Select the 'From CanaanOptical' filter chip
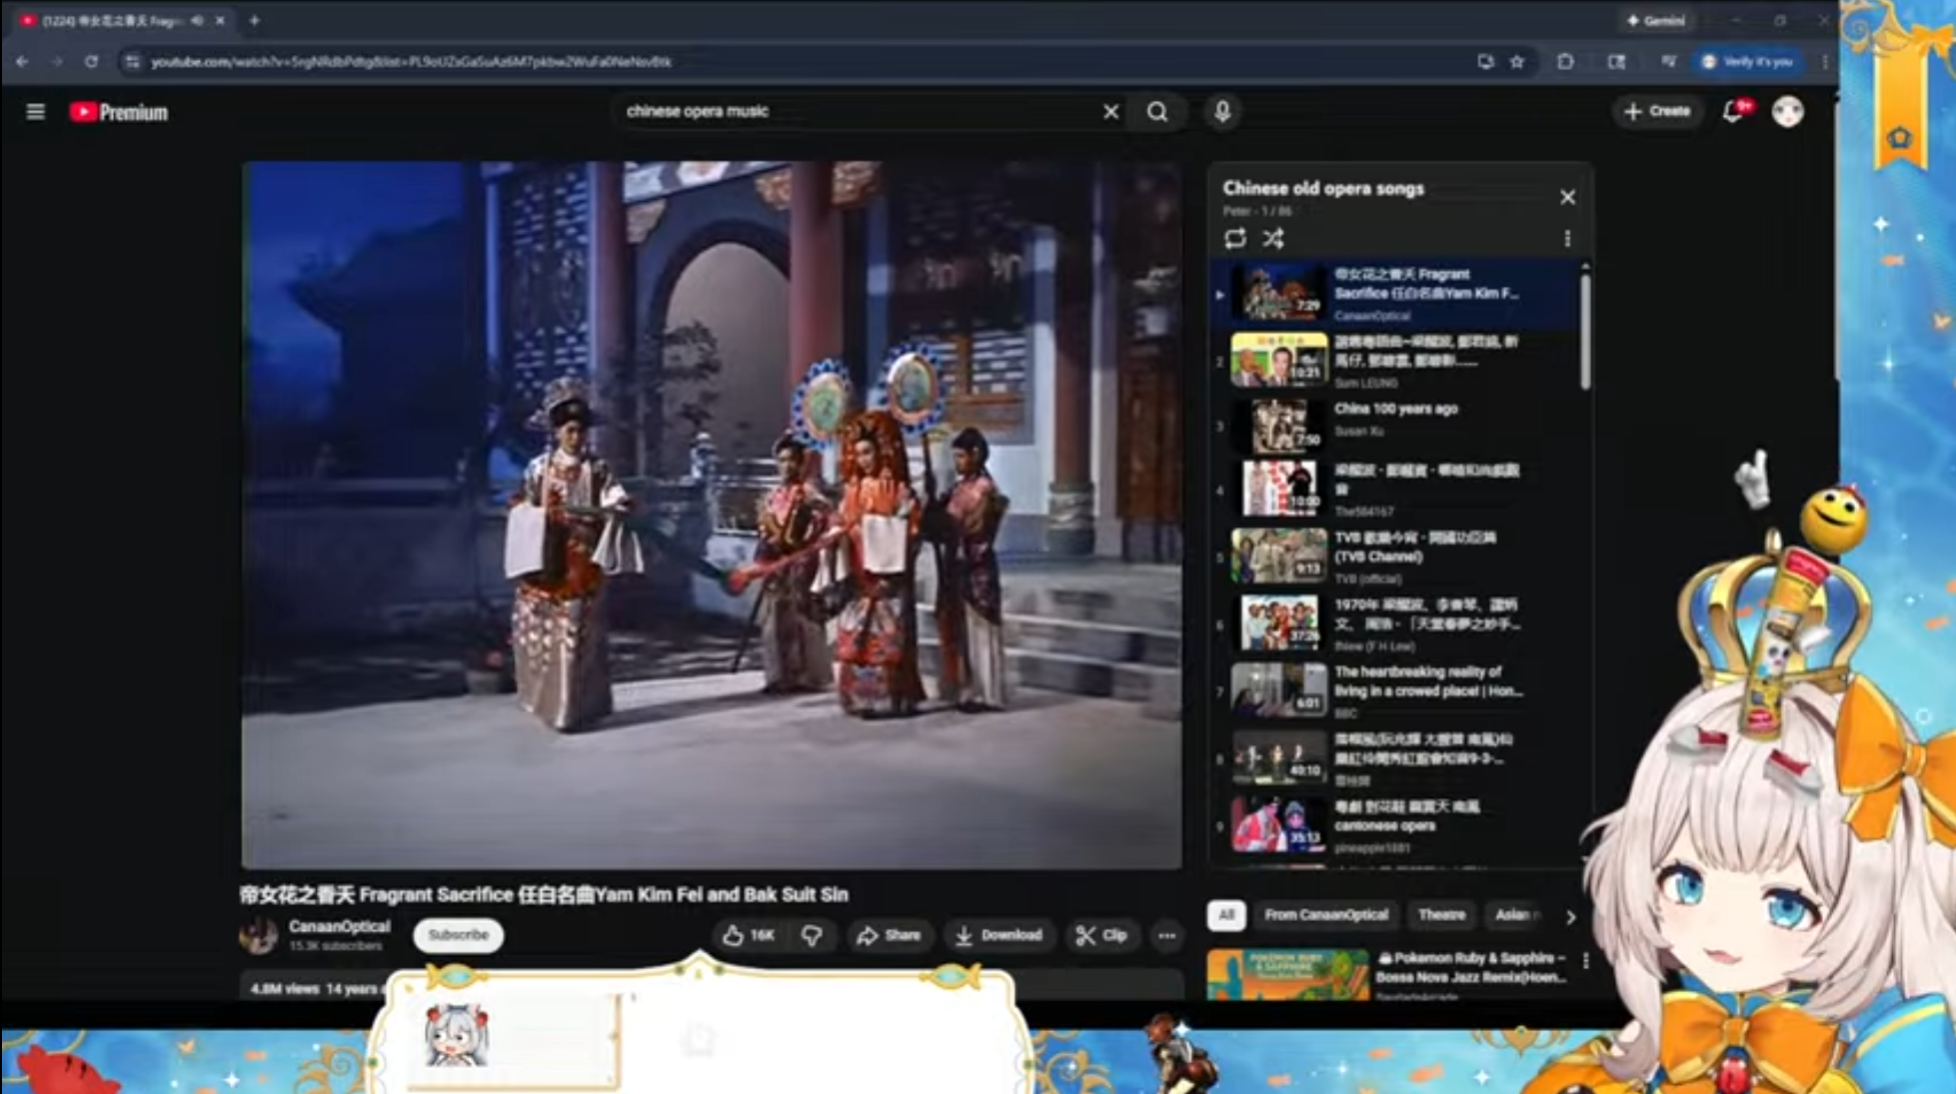 tap(1325, 914)
